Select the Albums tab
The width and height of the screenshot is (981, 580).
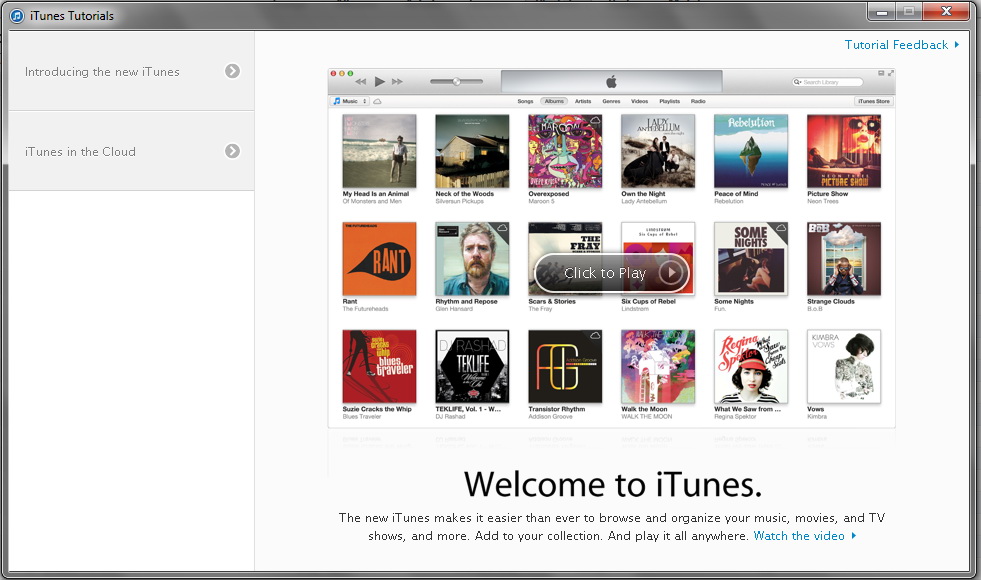[554, 101]
